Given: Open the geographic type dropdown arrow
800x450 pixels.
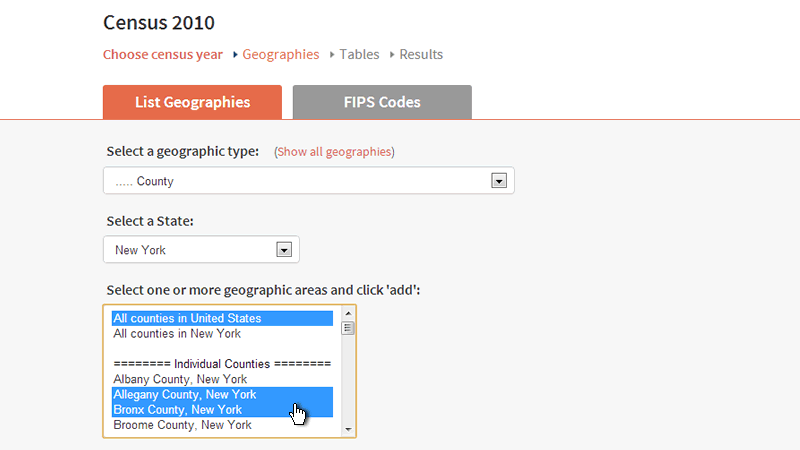Looking at the screenshot, I should point(498,181).
